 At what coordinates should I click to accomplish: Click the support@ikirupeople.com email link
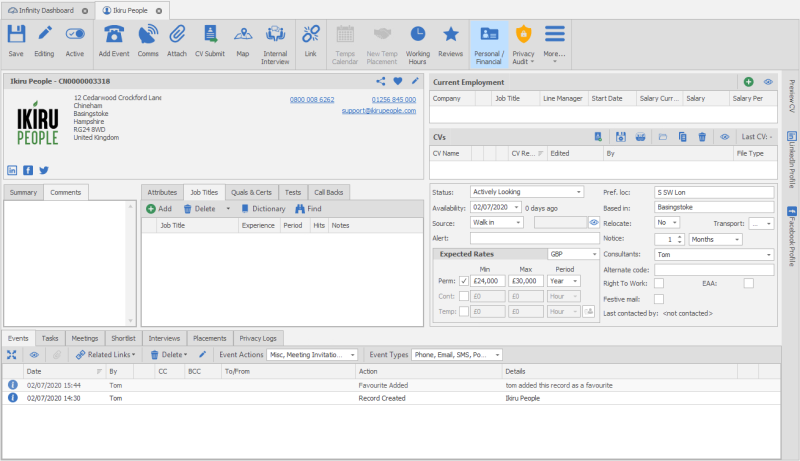click(378, 111)
